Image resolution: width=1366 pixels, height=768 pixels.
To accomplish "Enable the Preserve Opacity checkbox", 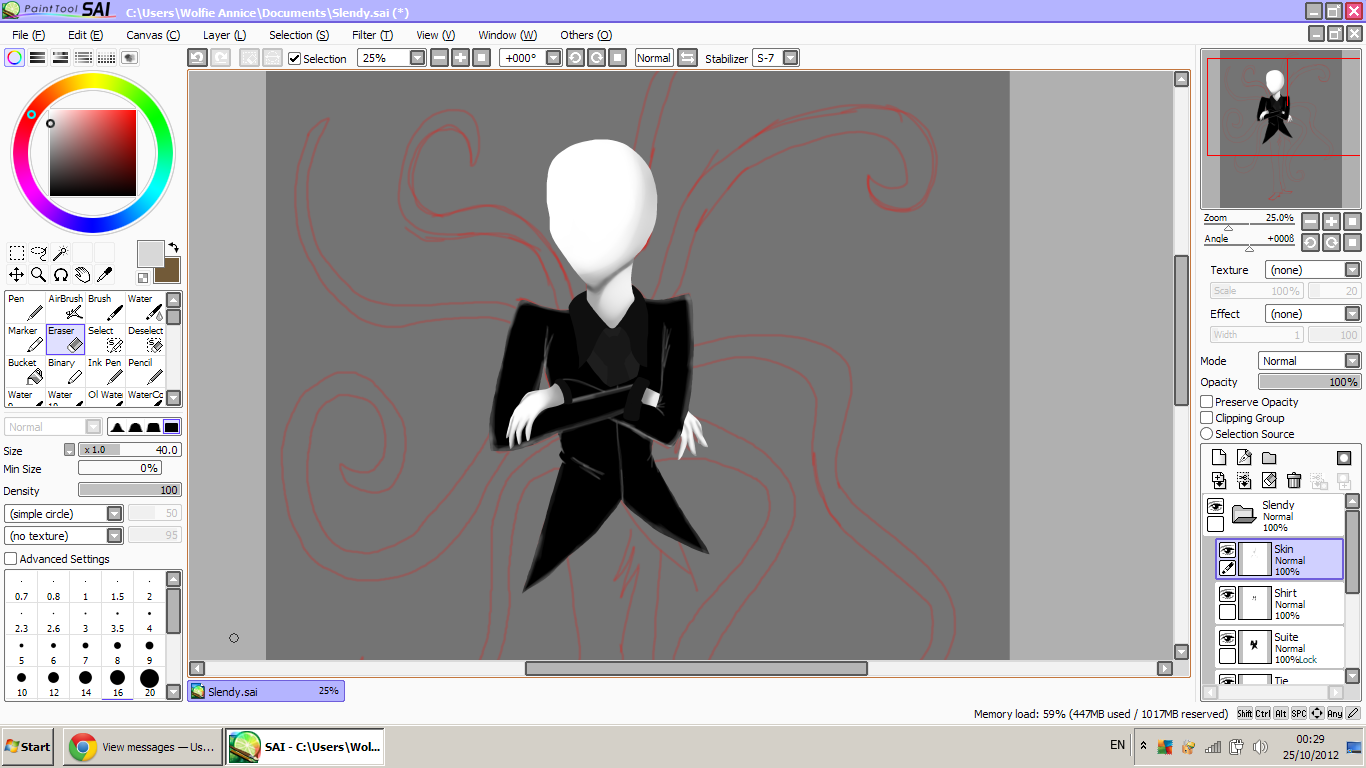I will pyautogui.click(x=1207, y=402).
